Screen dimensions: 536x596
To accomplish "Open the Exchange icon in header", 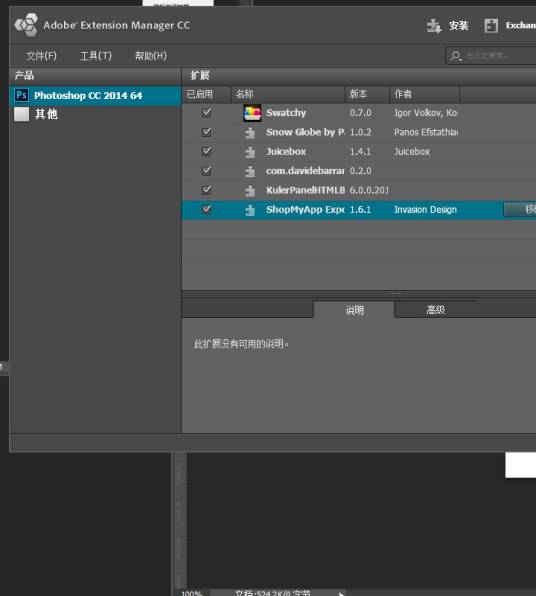I will pyautogui.click(x=491, y=26).
